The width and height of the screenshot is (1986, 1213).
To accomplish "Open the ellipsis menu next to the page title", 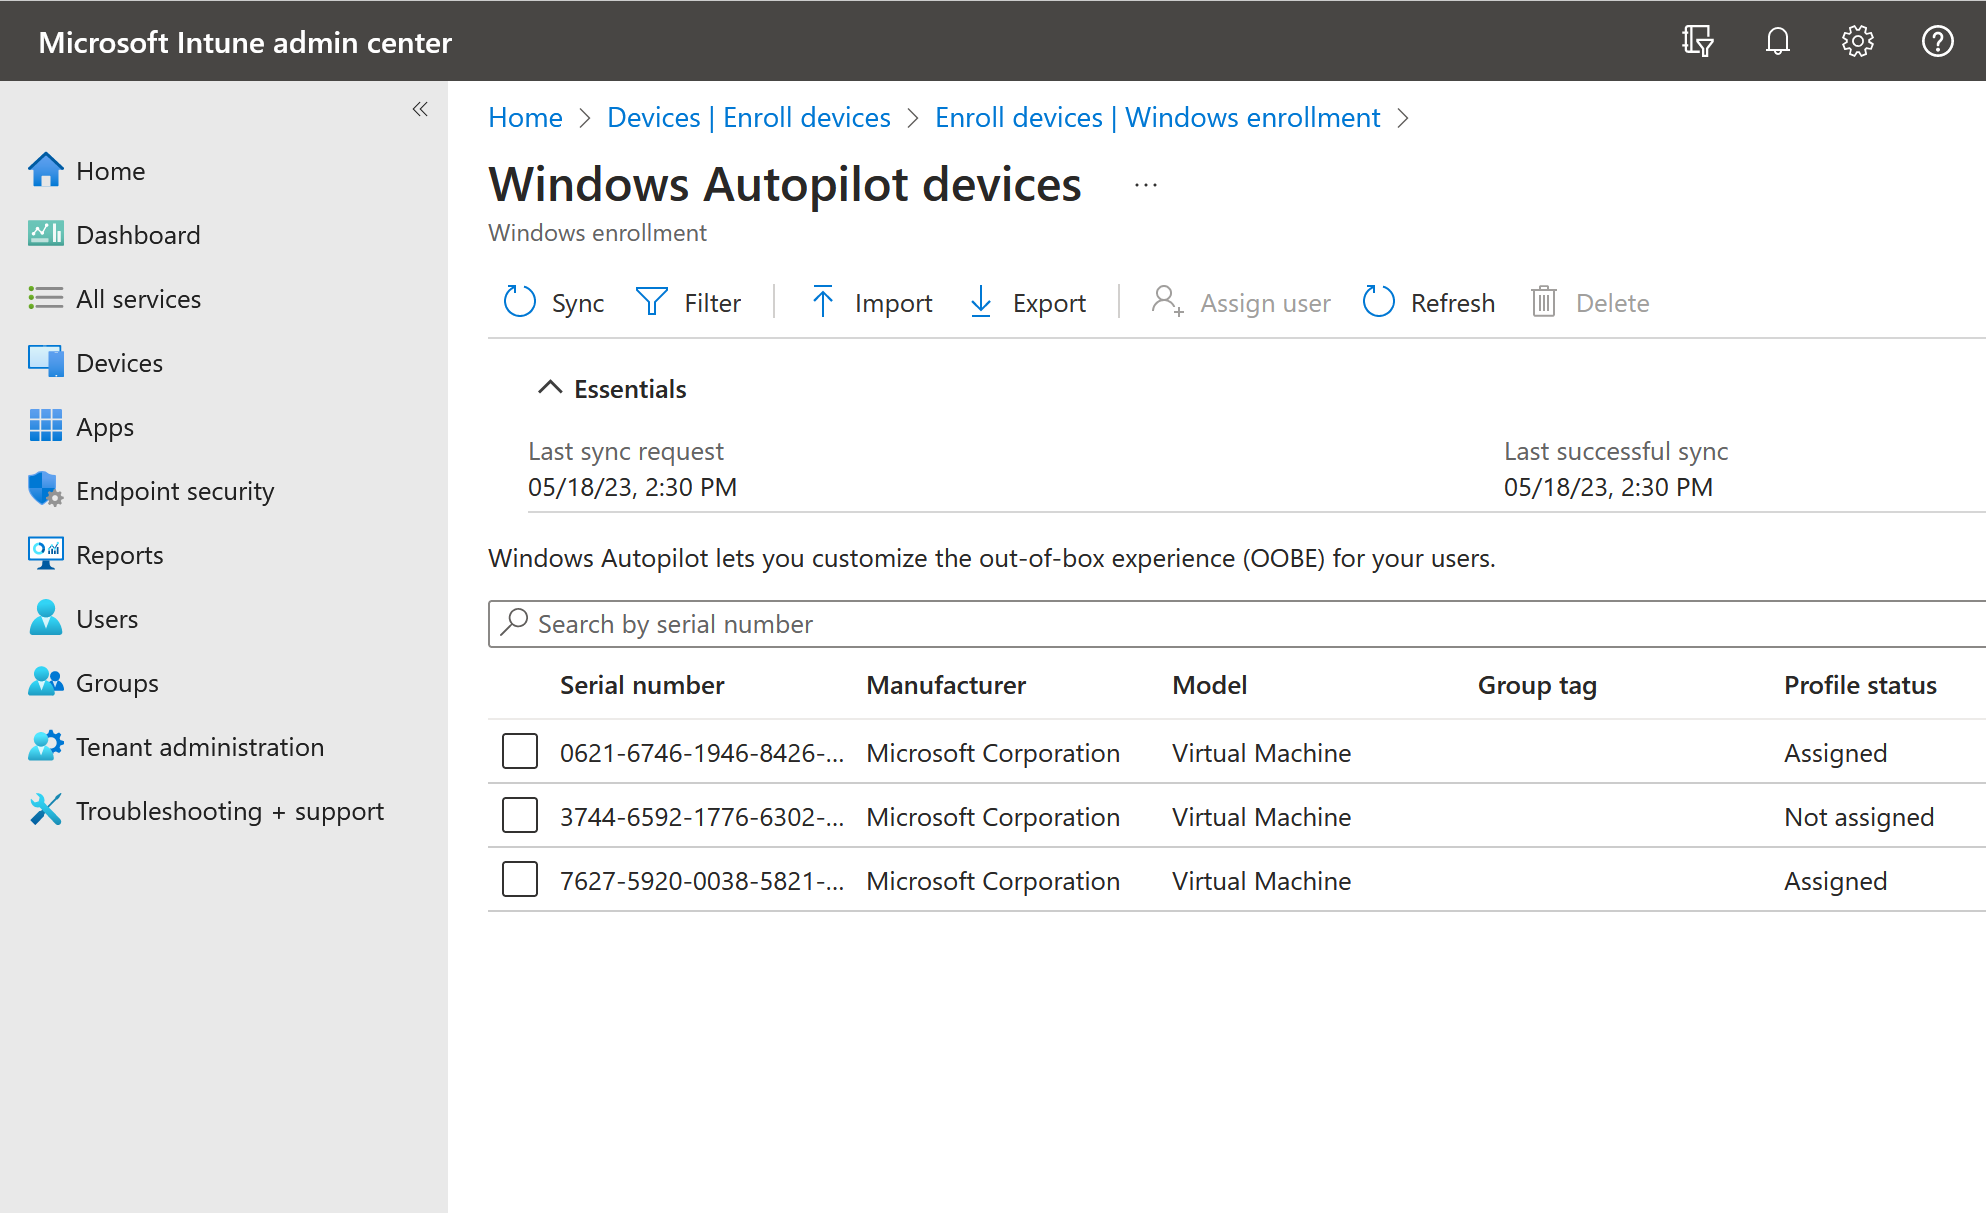I will click(1144, 184).
